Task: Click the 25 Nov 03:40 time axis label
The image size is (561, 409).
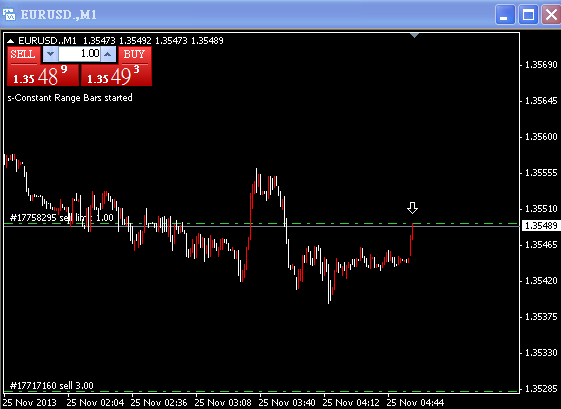Action: point(287,403)
